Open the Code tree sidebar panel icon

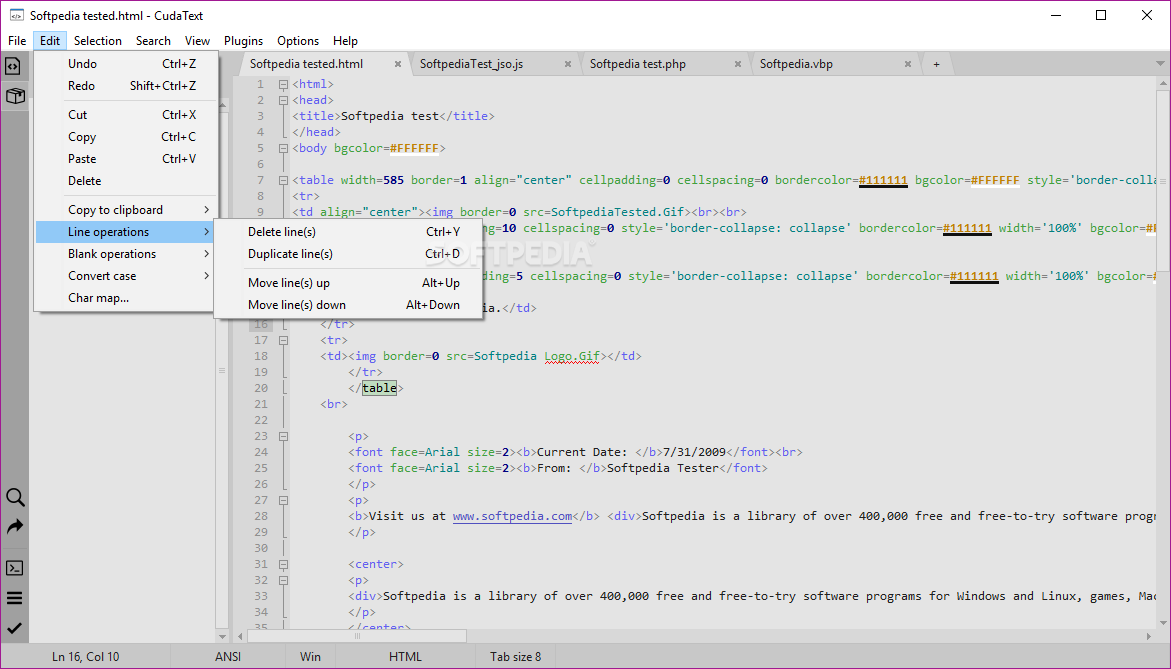(x=13, y=66)
